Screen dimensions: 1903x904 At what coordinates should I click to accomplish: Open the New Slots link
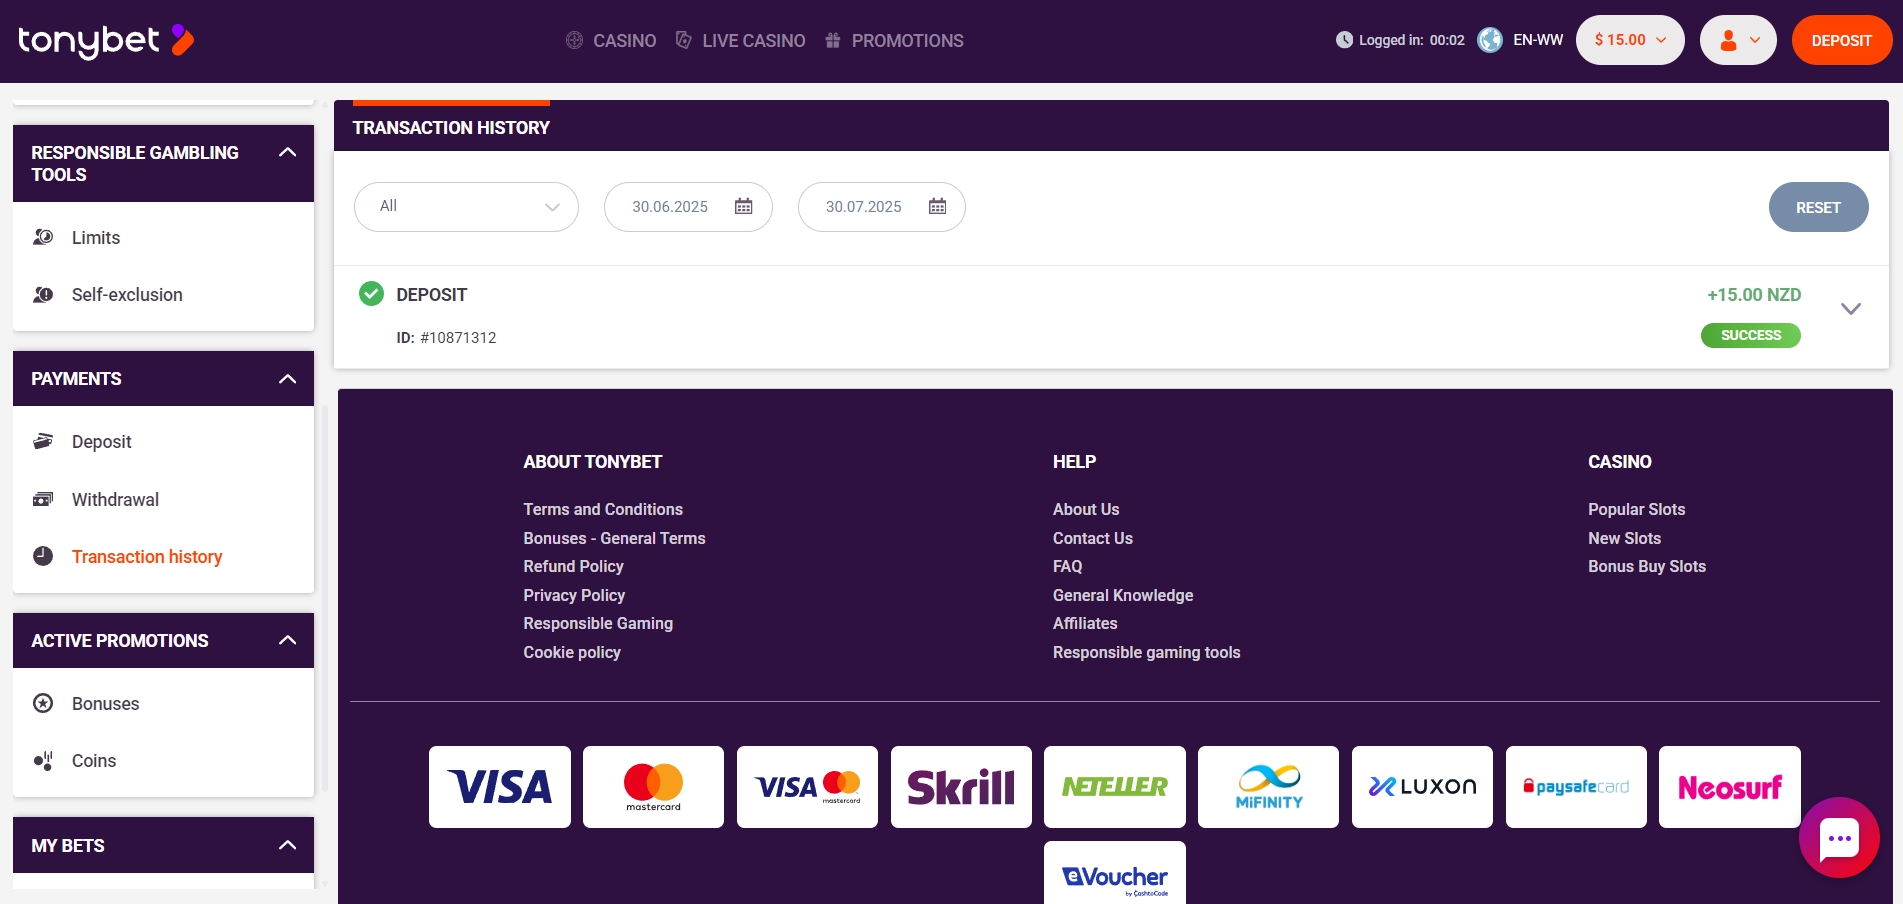point(1624,538)
